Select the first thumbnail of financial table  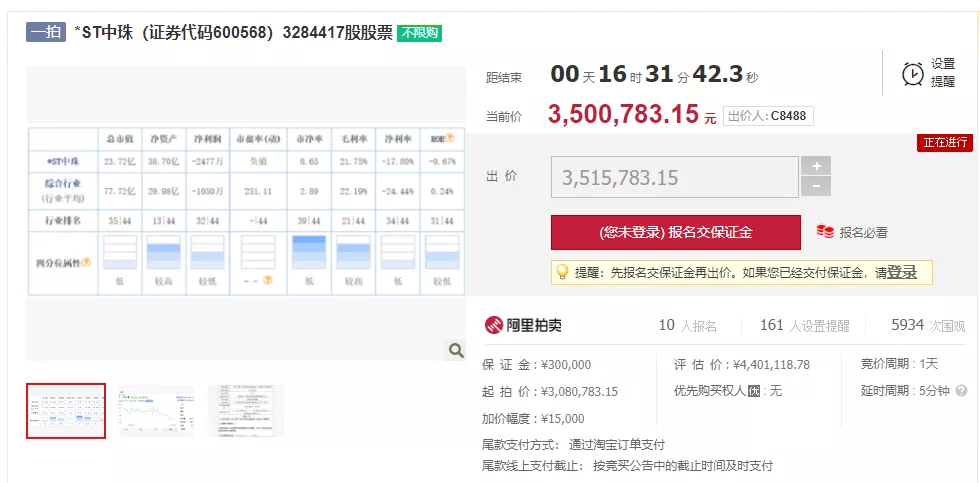point(66,411)
